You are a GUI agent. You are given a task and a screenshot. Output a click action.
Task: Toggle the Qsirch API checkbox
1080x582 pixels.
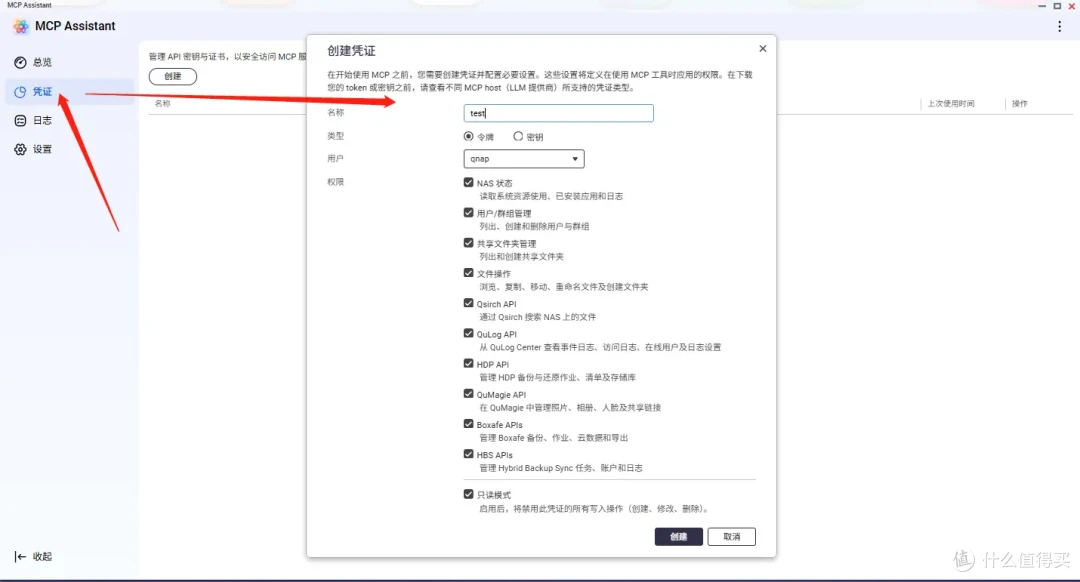click(468, 303)
